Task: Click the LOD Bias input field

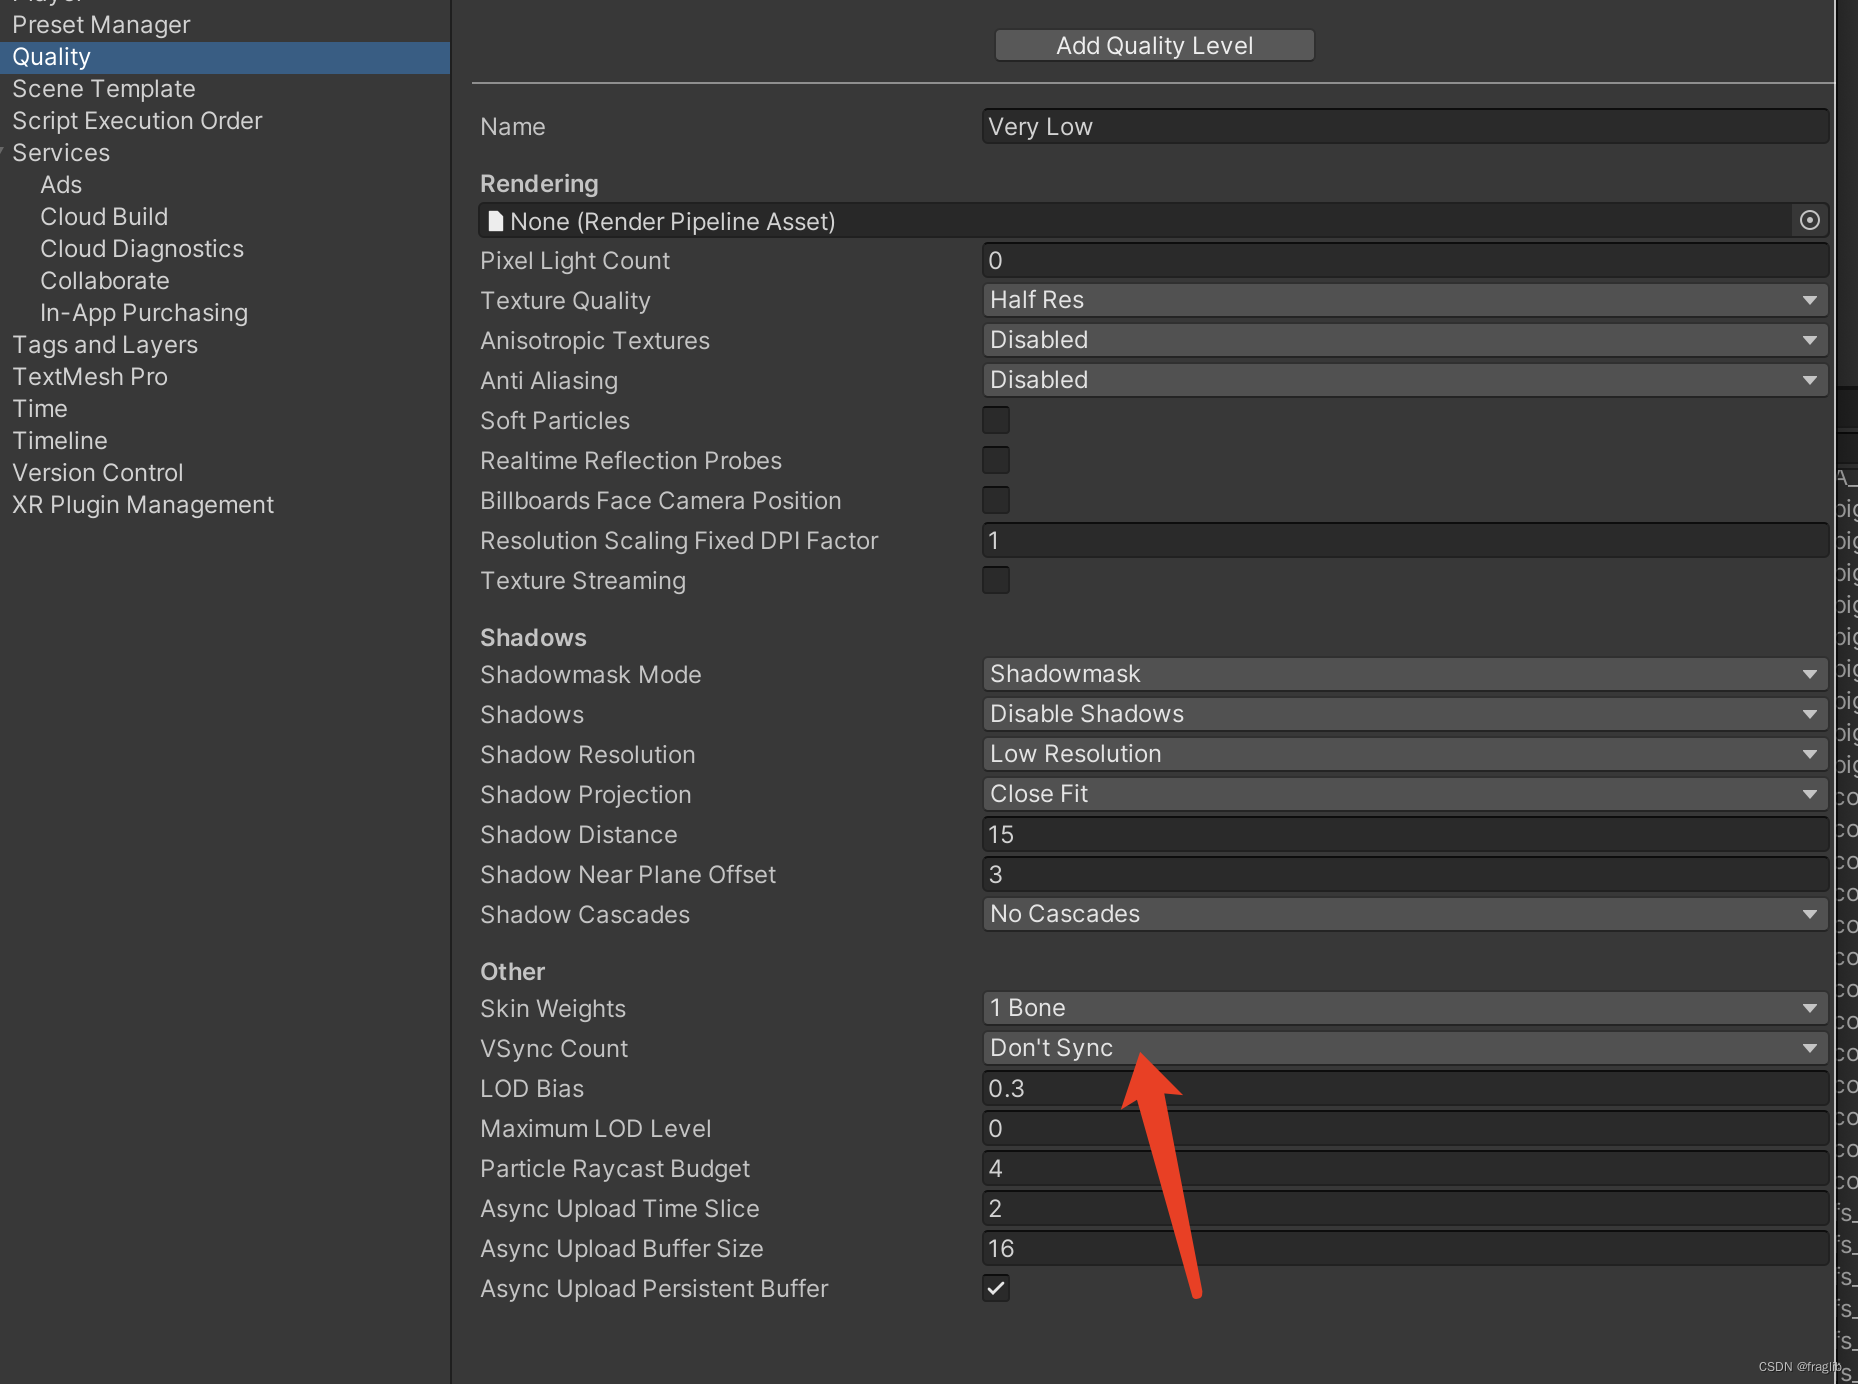Action: (x=1405, y=1088)
